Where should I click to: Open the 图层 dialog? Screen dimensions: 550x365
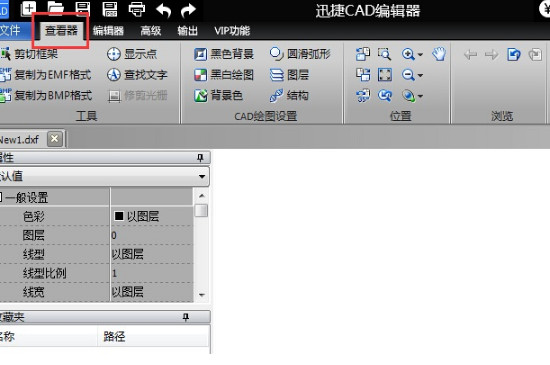(289, 75)
